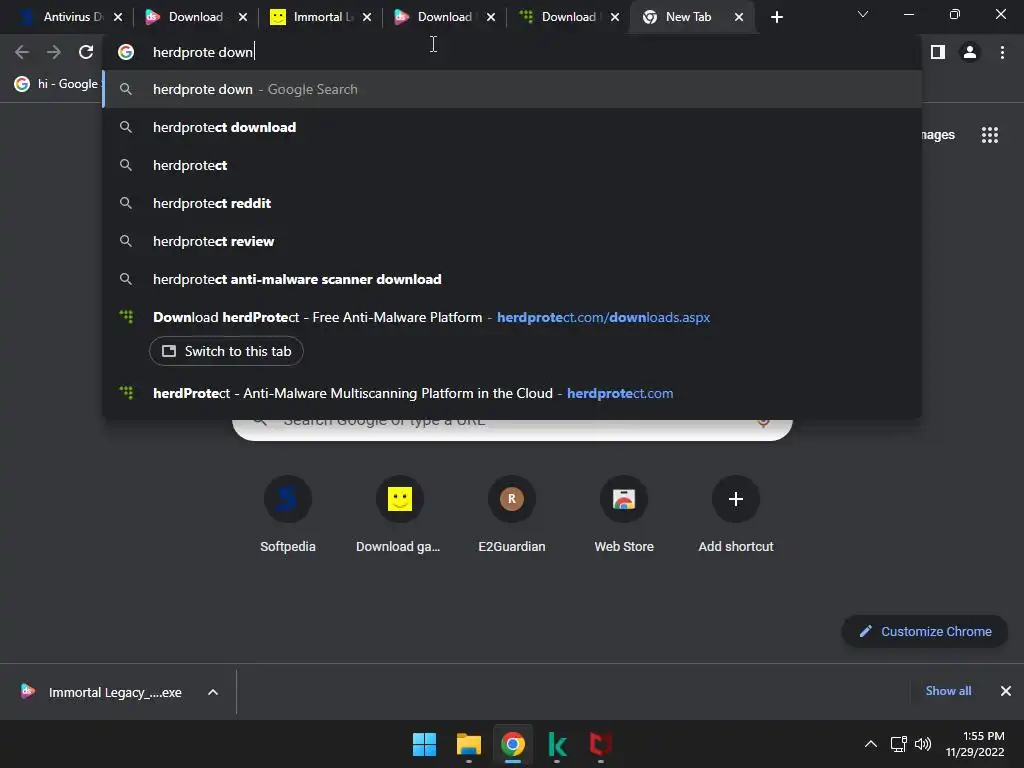Click 'Switch to this tab' button
The image size is (1024, 768).
226,351
